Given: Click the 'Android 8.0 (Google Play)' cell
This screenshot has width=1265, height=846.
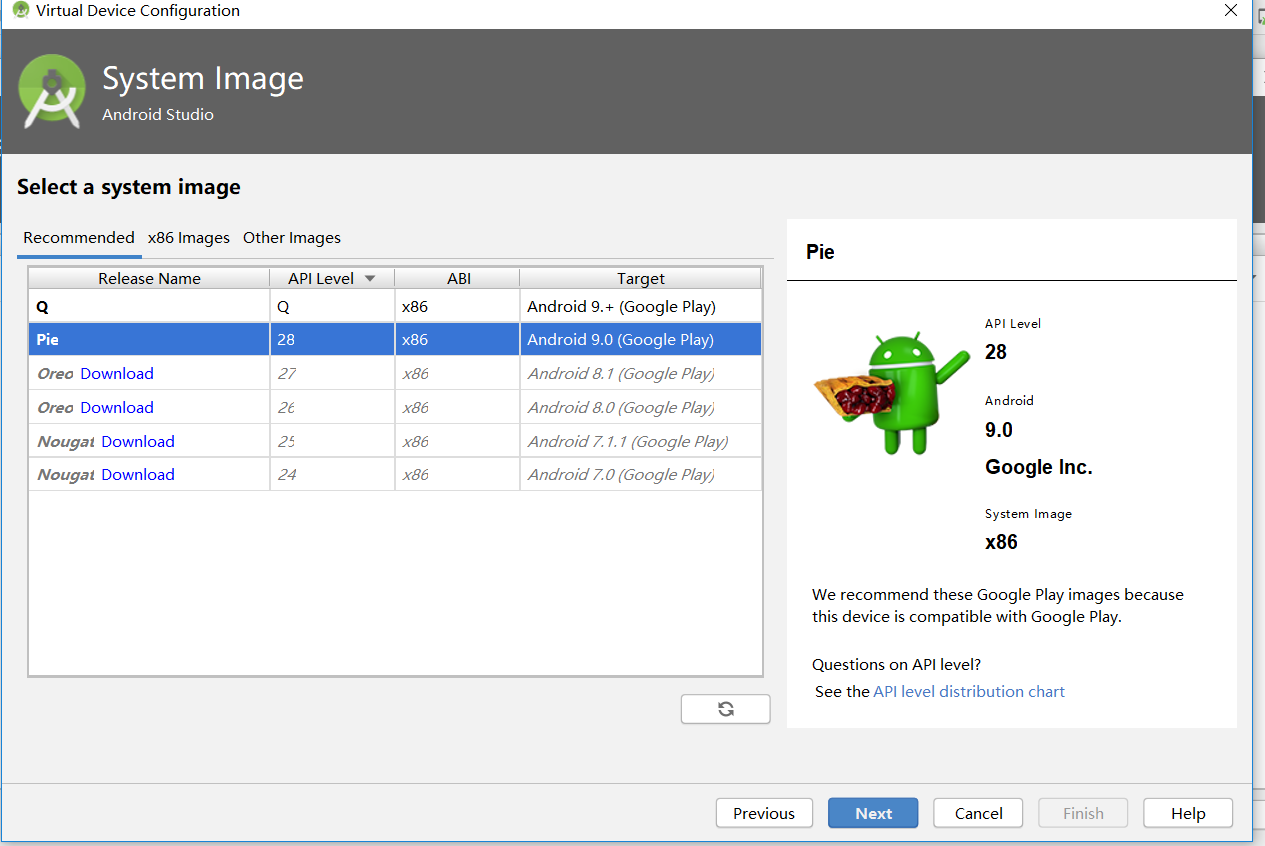Looking at the screenshot, I should click(x=640, y=408).
